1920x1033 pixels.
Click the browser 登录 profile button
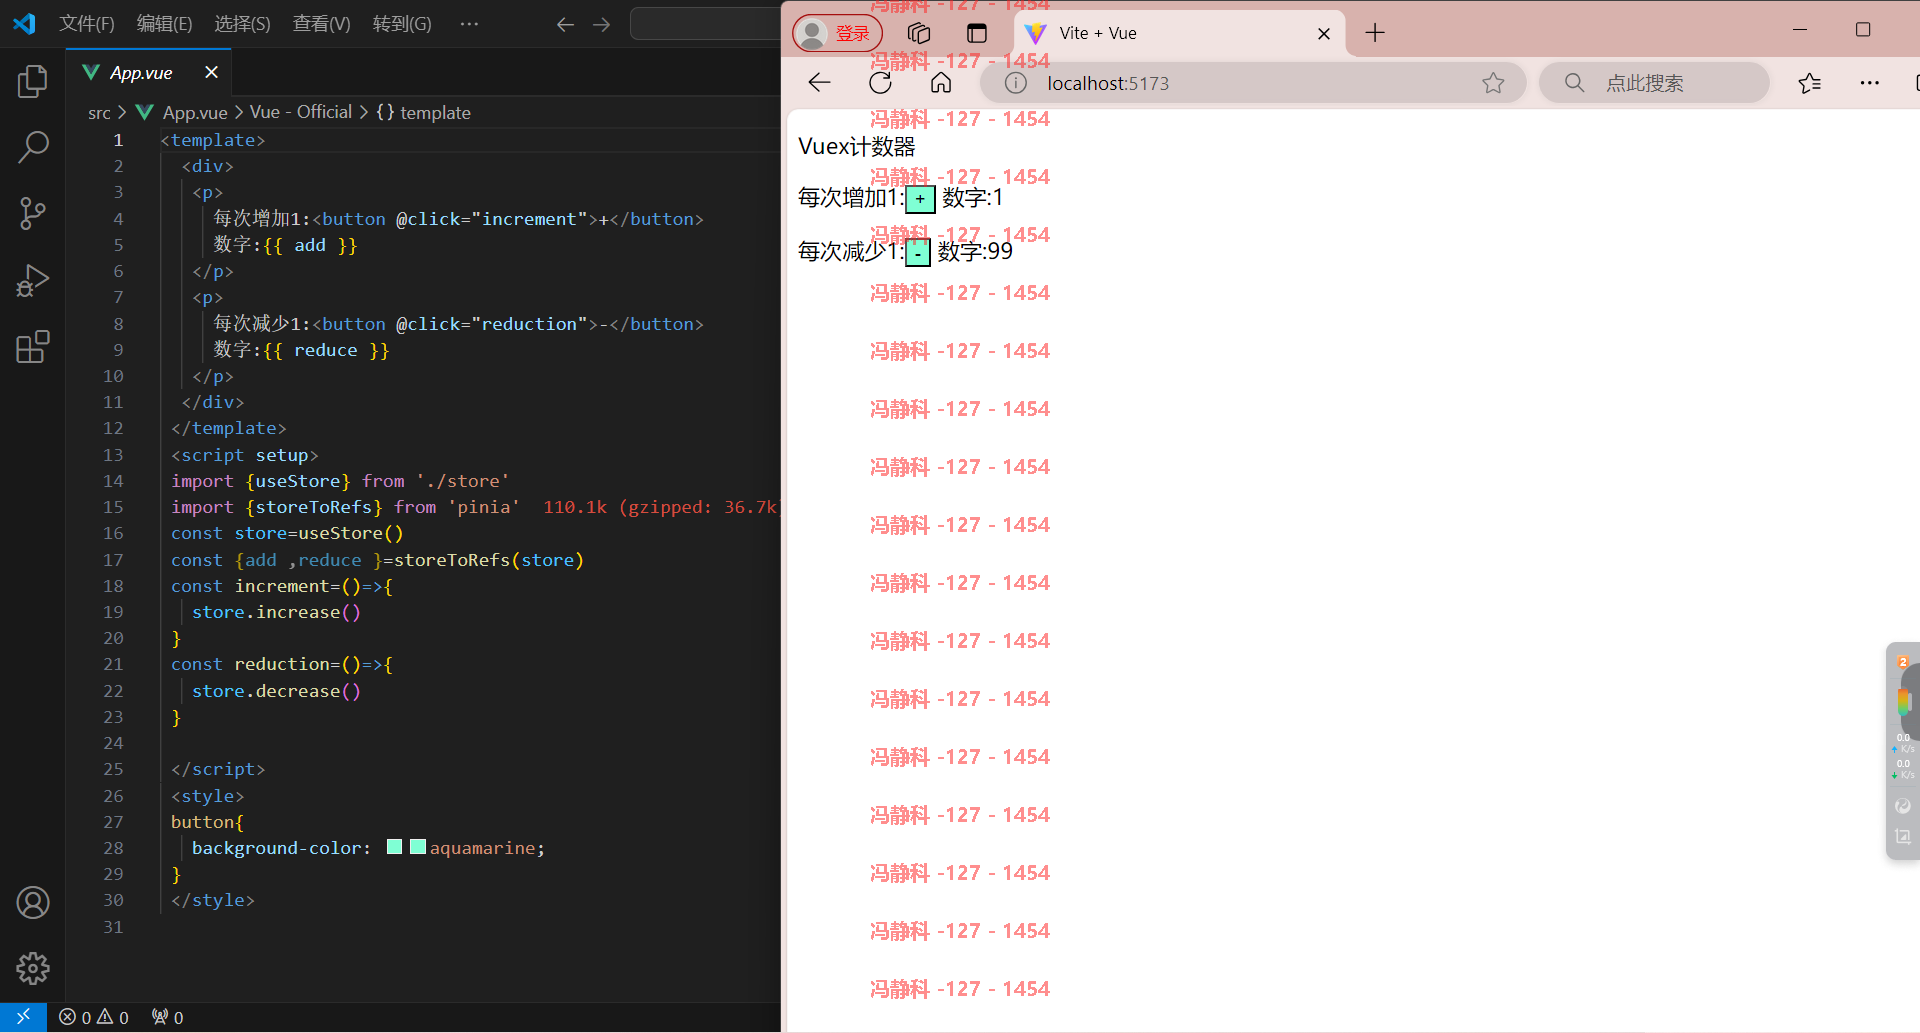(837, 33)
